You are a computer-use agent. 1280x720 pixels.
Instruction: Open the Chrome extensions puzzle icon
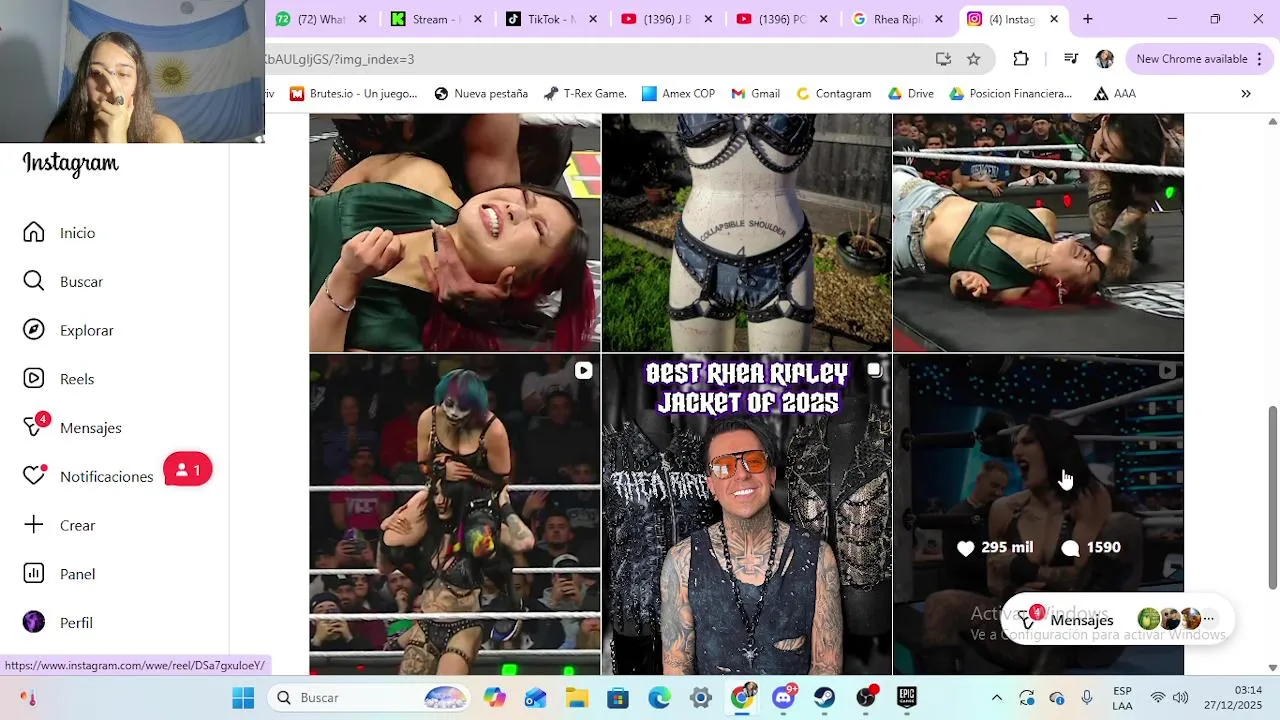1021,59
